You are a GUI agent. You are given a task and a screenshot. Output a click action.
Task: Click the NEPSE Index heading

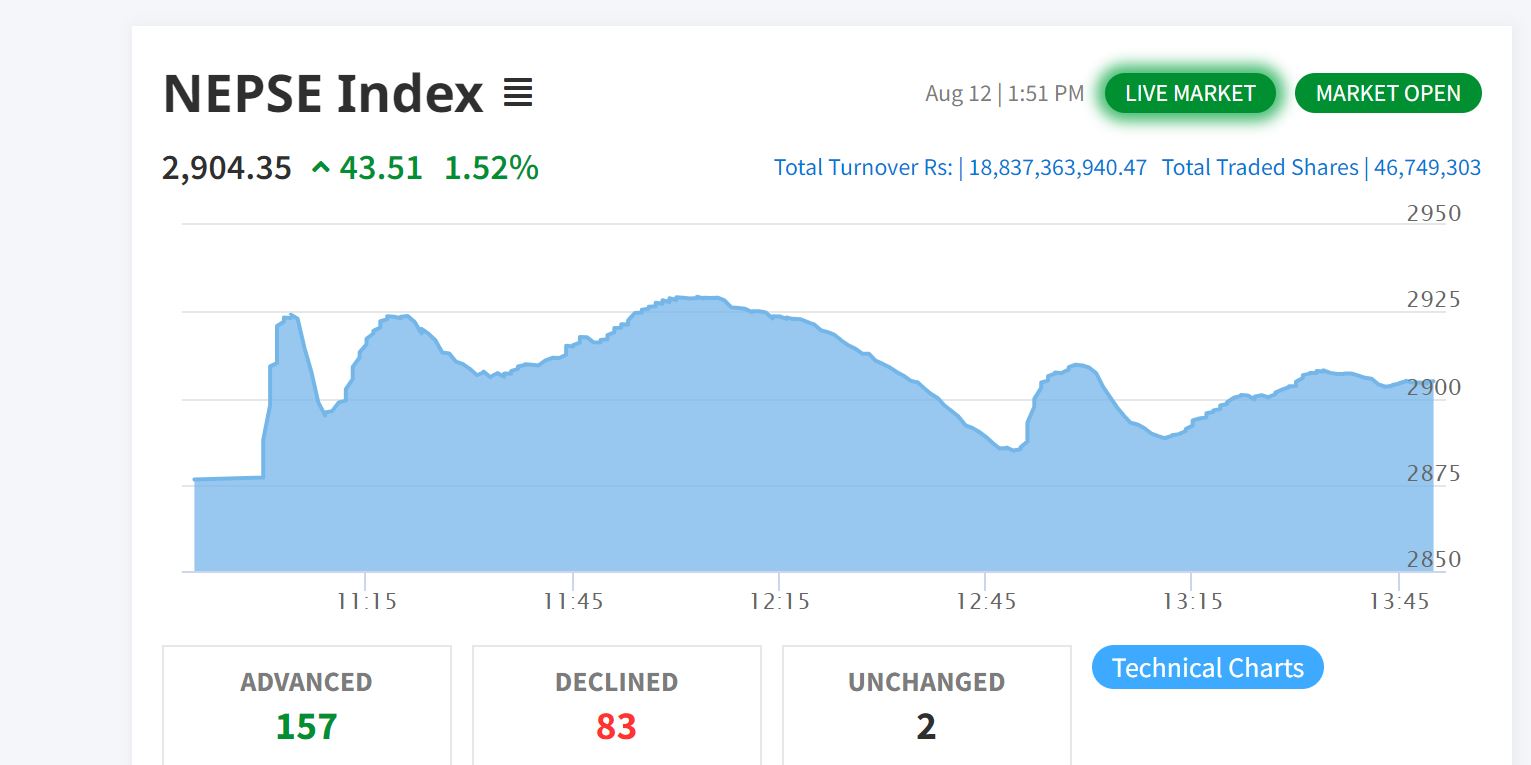pyautogui.click(x=323, y=94)
